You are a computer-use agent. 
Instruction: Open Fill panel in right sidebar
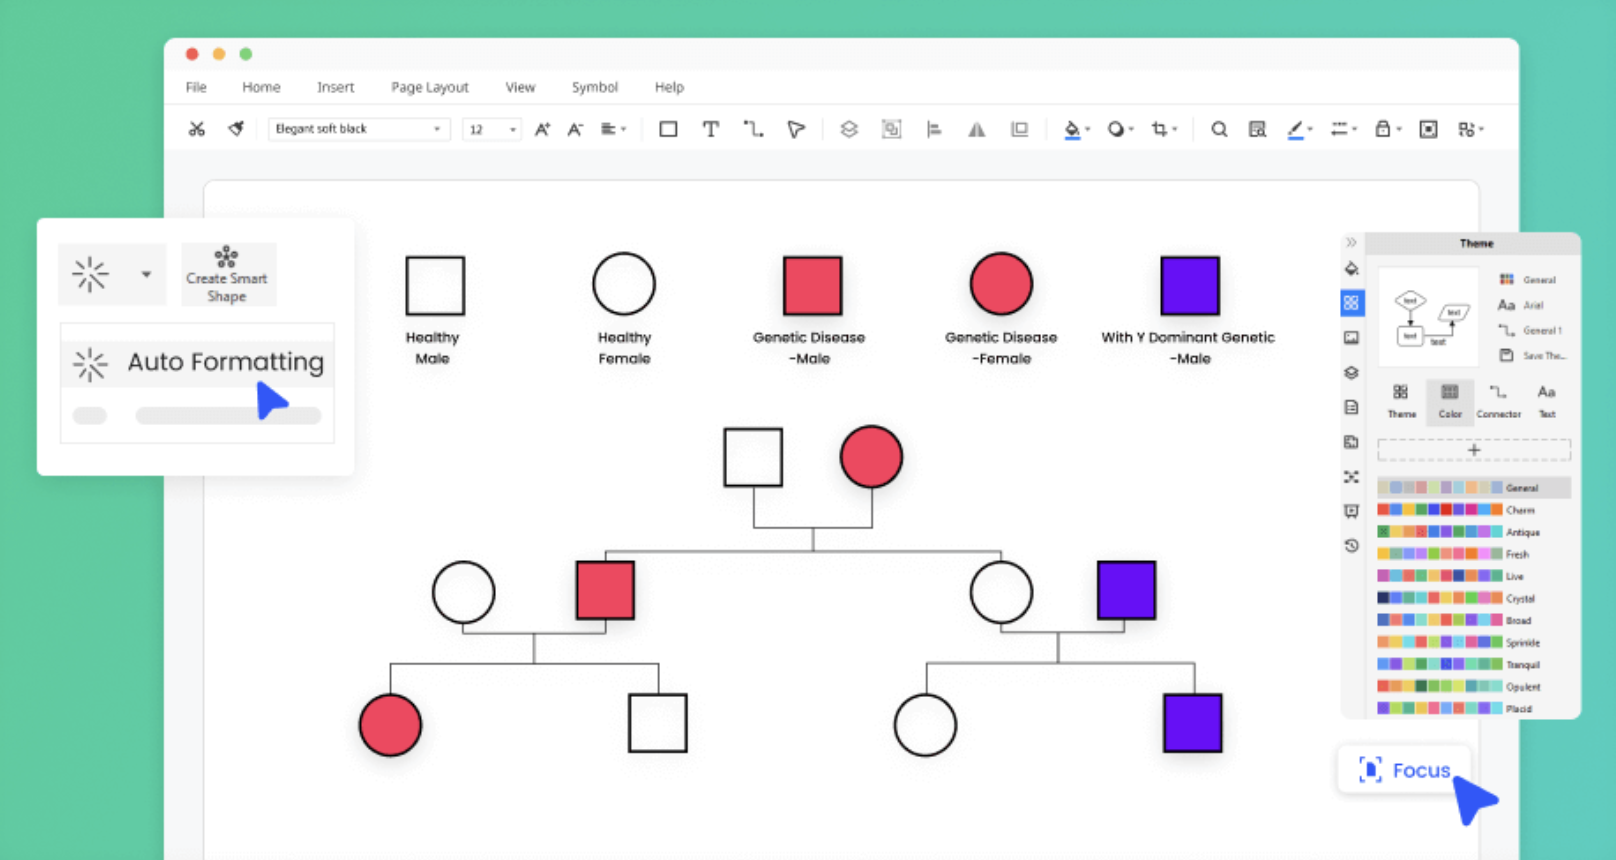coord(1352,269)
